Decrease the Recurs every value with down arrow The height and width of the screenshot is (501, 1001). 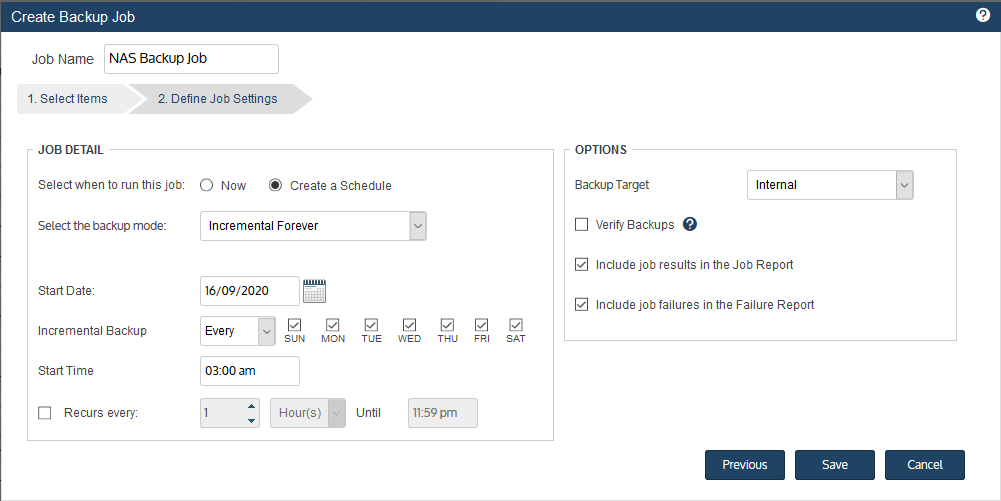252,421
